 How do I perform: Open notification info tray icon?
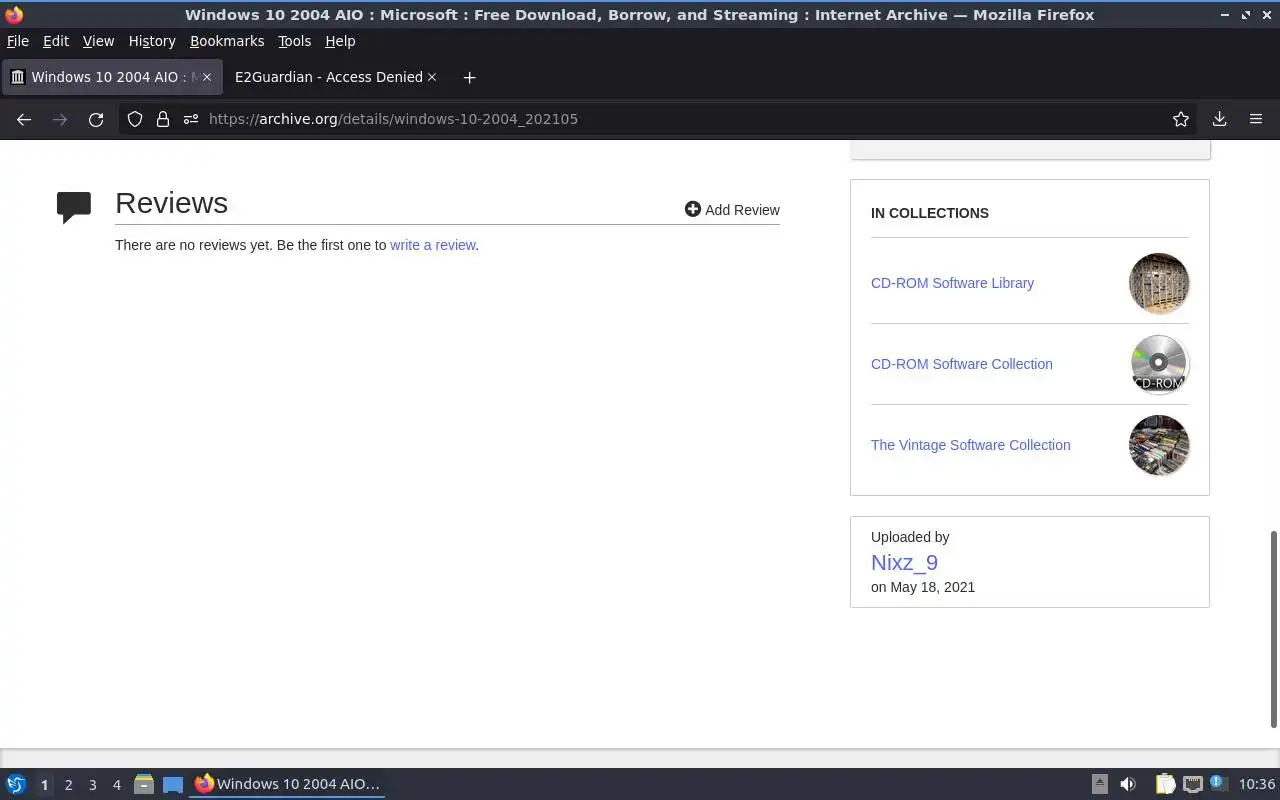tap(1217, 783)
